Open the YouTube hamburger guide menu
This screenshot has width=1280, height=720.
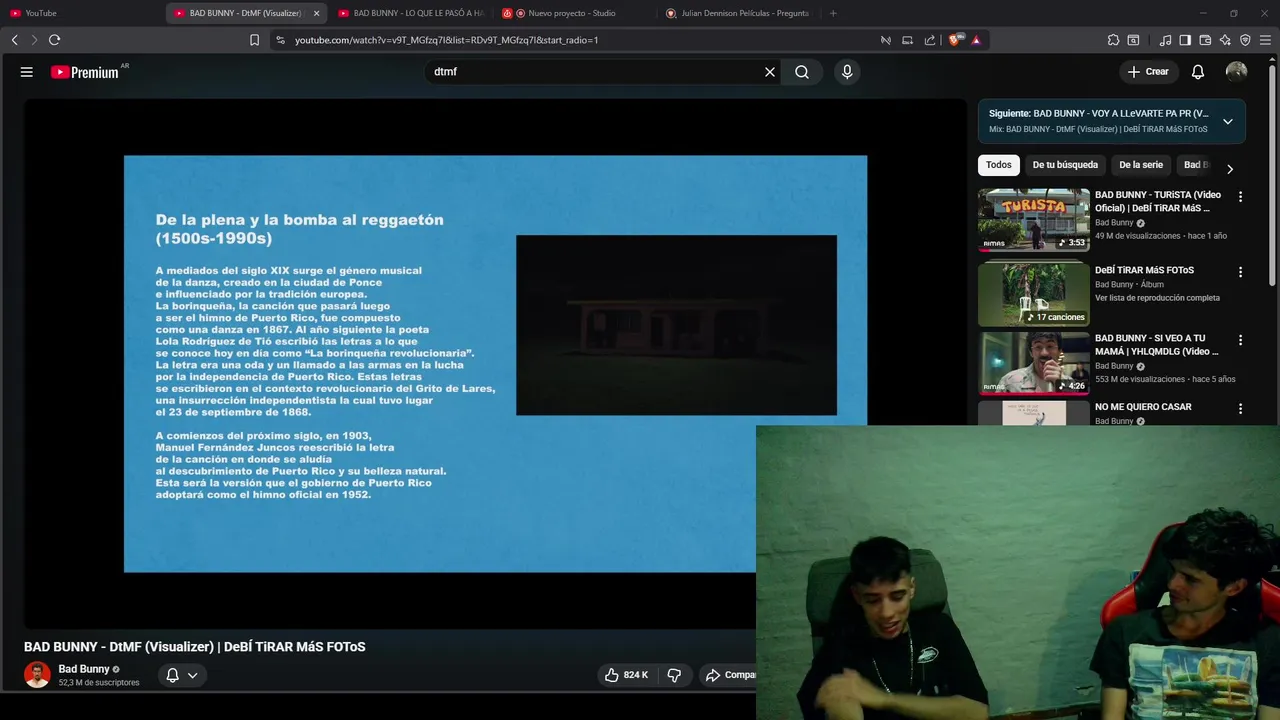tap(27, 72)
